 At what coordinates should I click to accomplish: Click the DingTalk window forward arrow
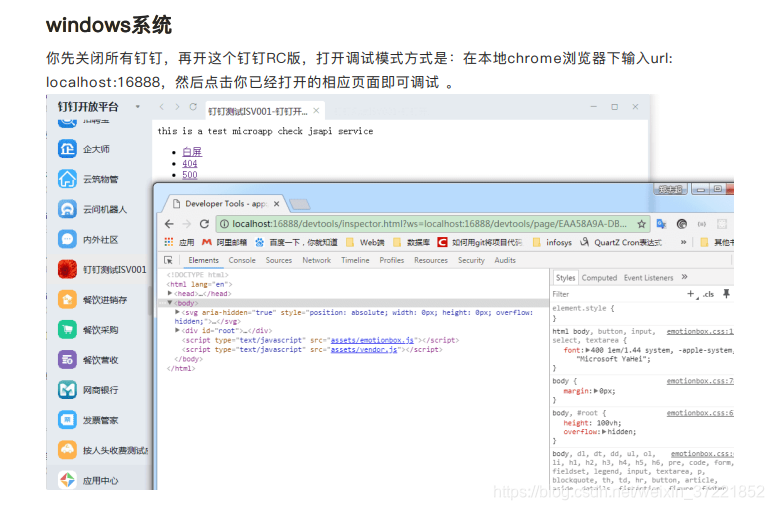pyautogui.click(x=177, y=107)
